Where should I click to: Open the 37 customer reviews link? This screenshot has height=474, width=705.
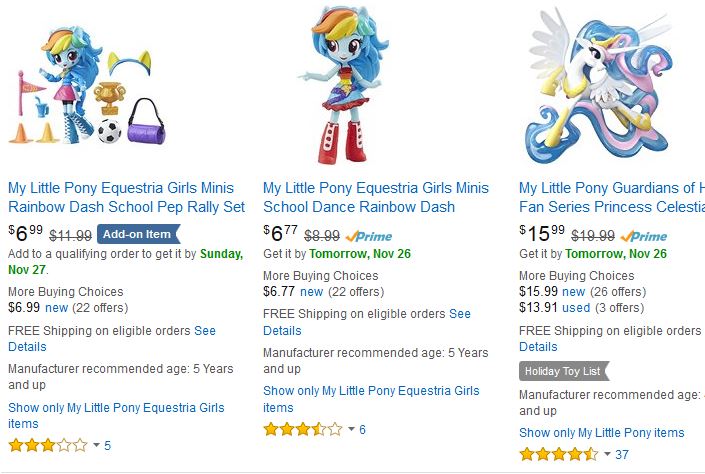click(622, 454)
